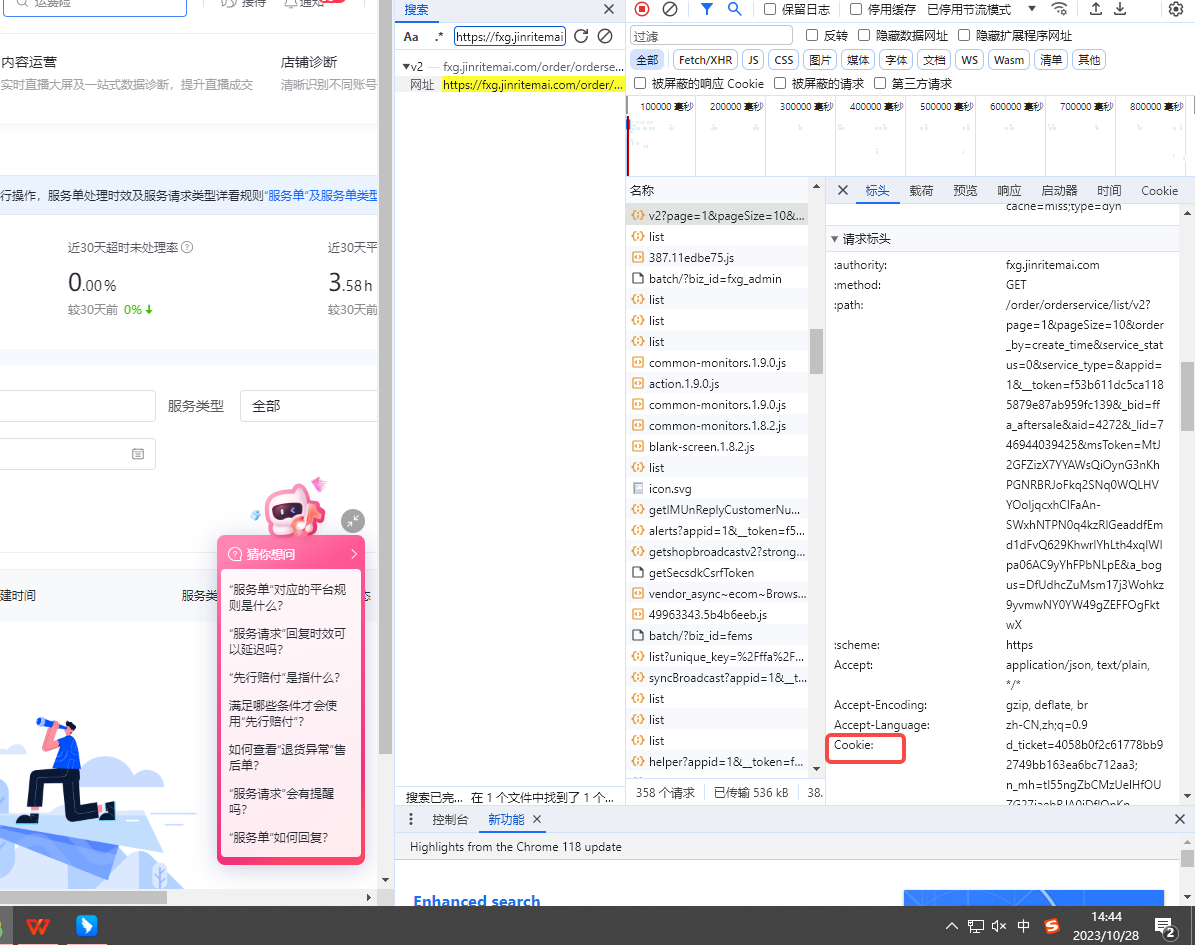Open 服务类型 全部 dropdown
The height and width of the screenshot is (945, 1195).
pyautogui.click(x=309, y=406)
